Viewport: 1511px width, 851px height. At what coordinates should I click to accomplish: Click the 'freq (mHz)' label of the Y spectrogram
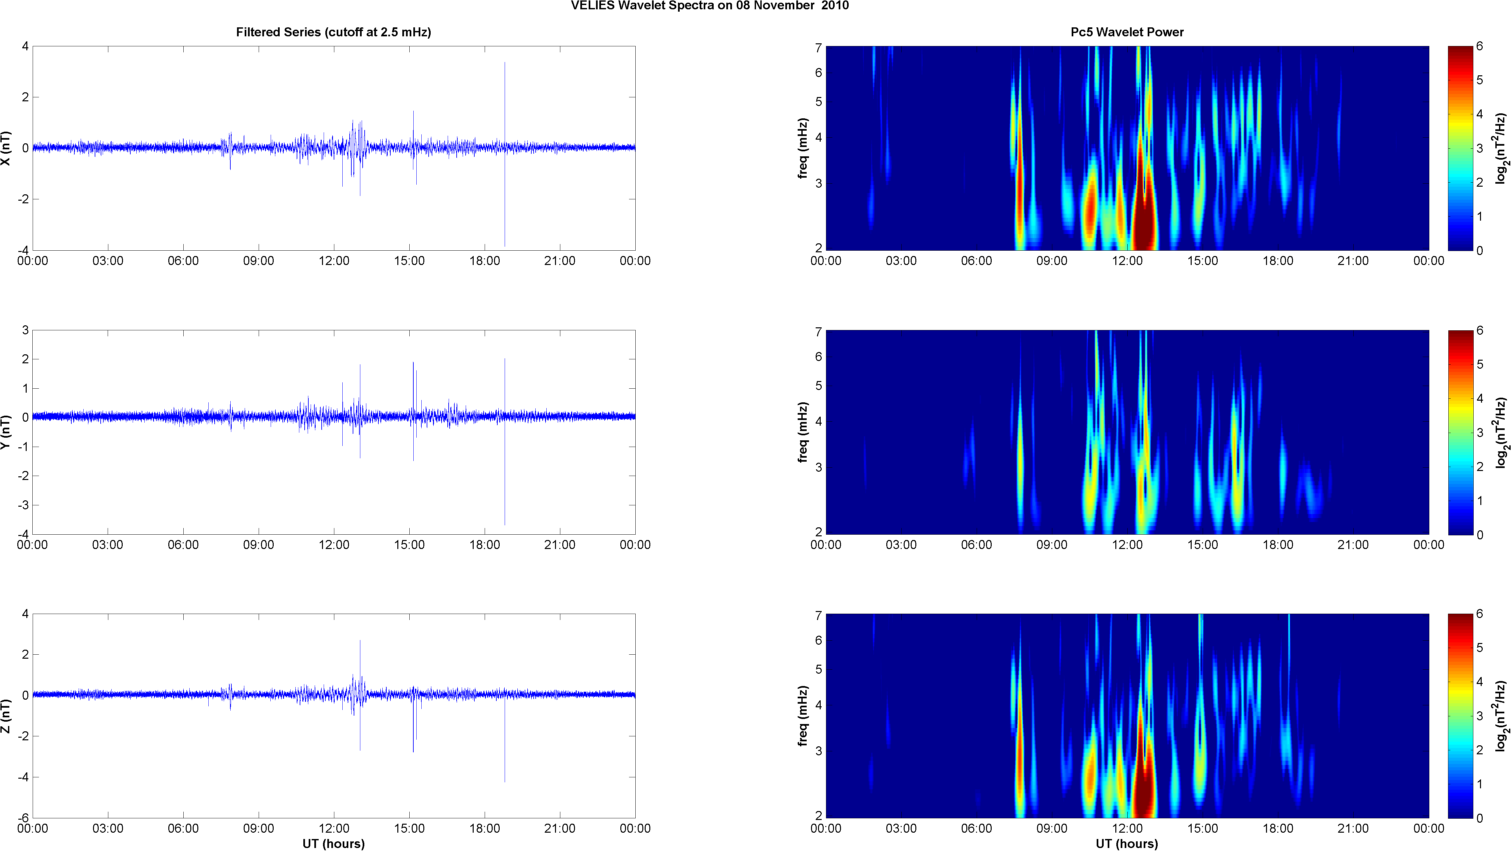802,432
